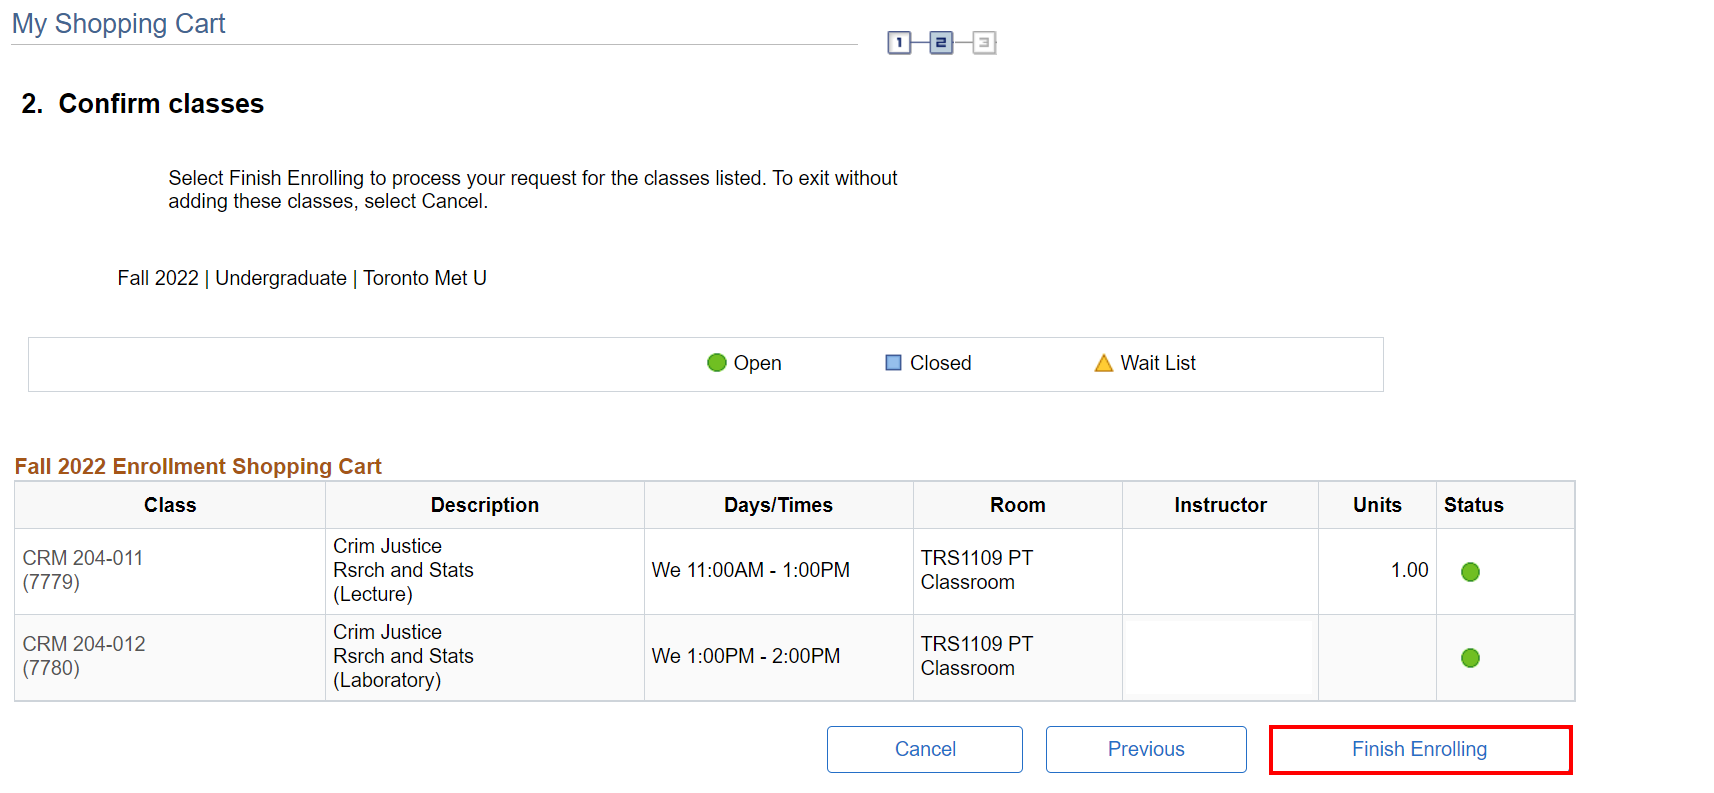
Task: Click the Units column header
Action: tap(1376, 505)
